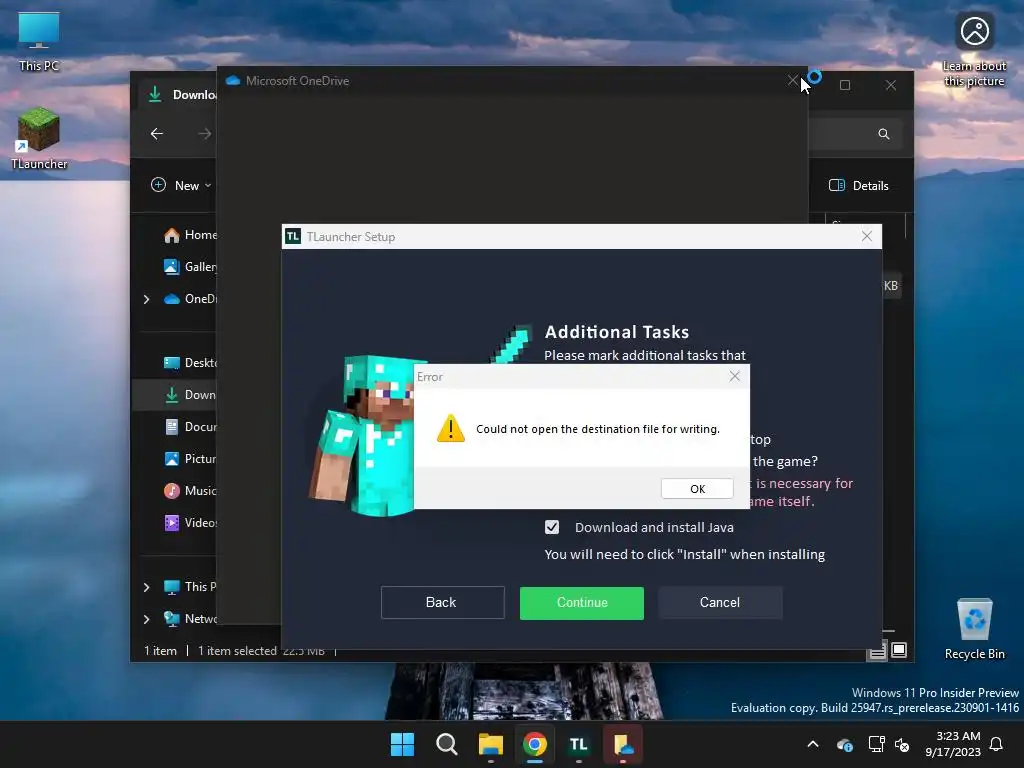
Task: Click the installer icon in taskbar
Action: coord(622,744)
